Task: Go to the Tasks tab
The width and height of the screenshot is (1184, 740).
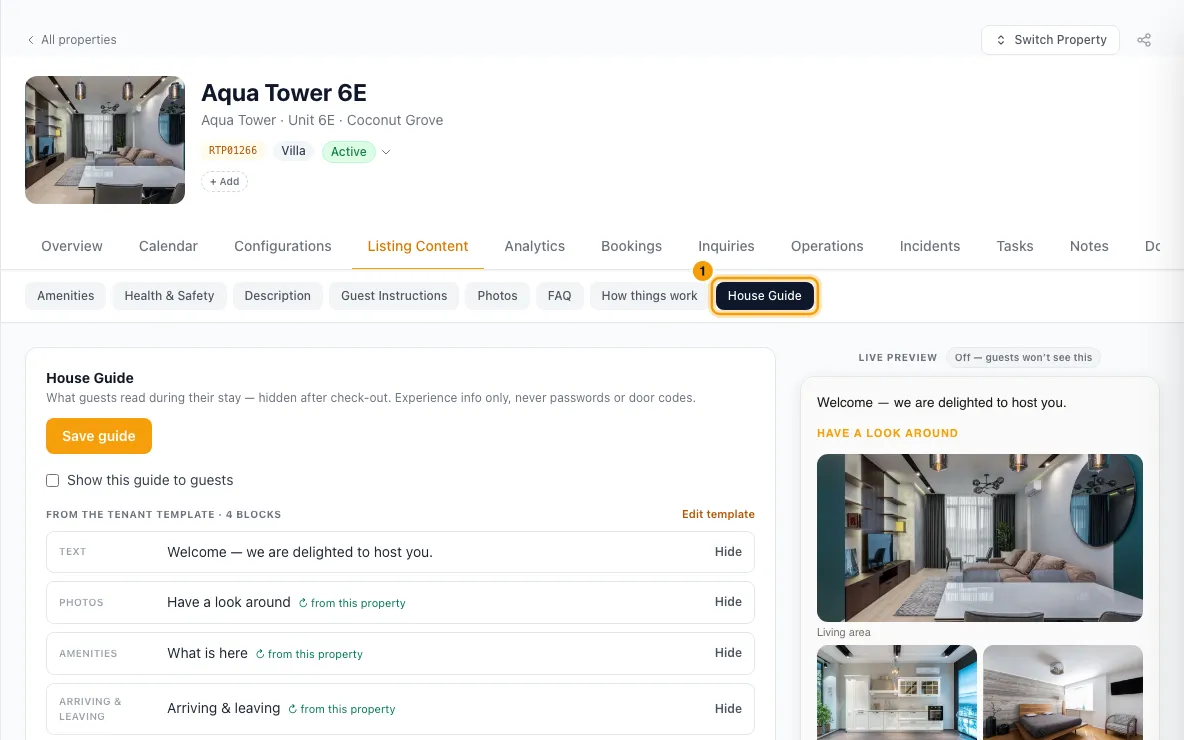Action: click(x=1015, y=246)
